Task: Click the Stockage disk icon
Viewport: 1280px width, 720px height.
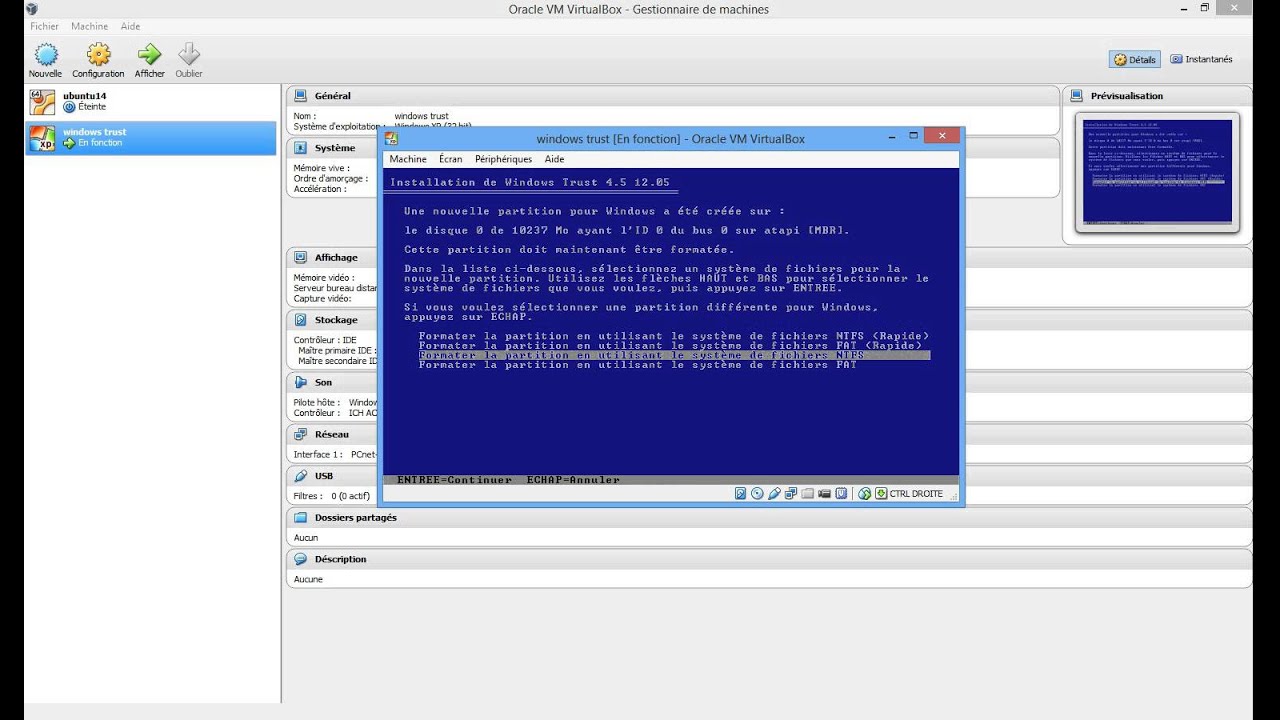Action: pyautogui.click(x=300, y=320)
